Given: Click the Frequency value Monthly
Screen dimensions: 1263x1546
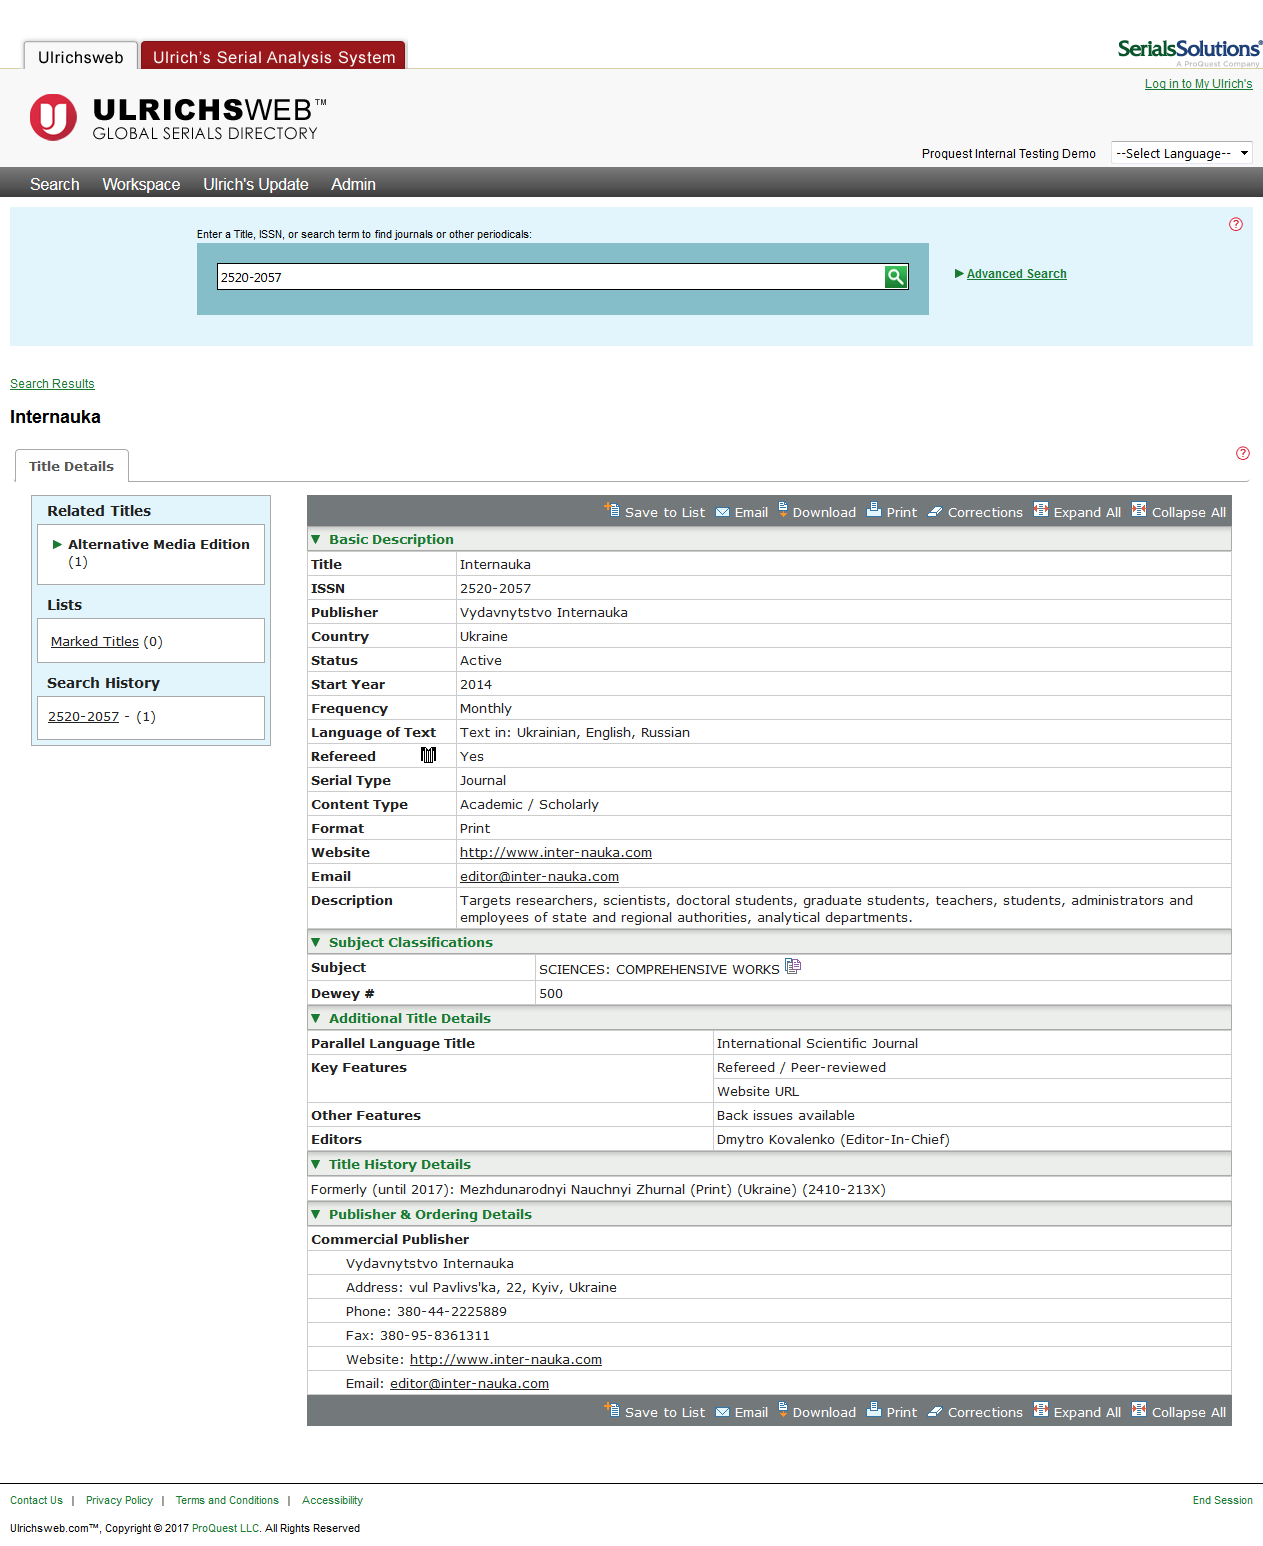Looking at the screenshot, I should 486,708.
